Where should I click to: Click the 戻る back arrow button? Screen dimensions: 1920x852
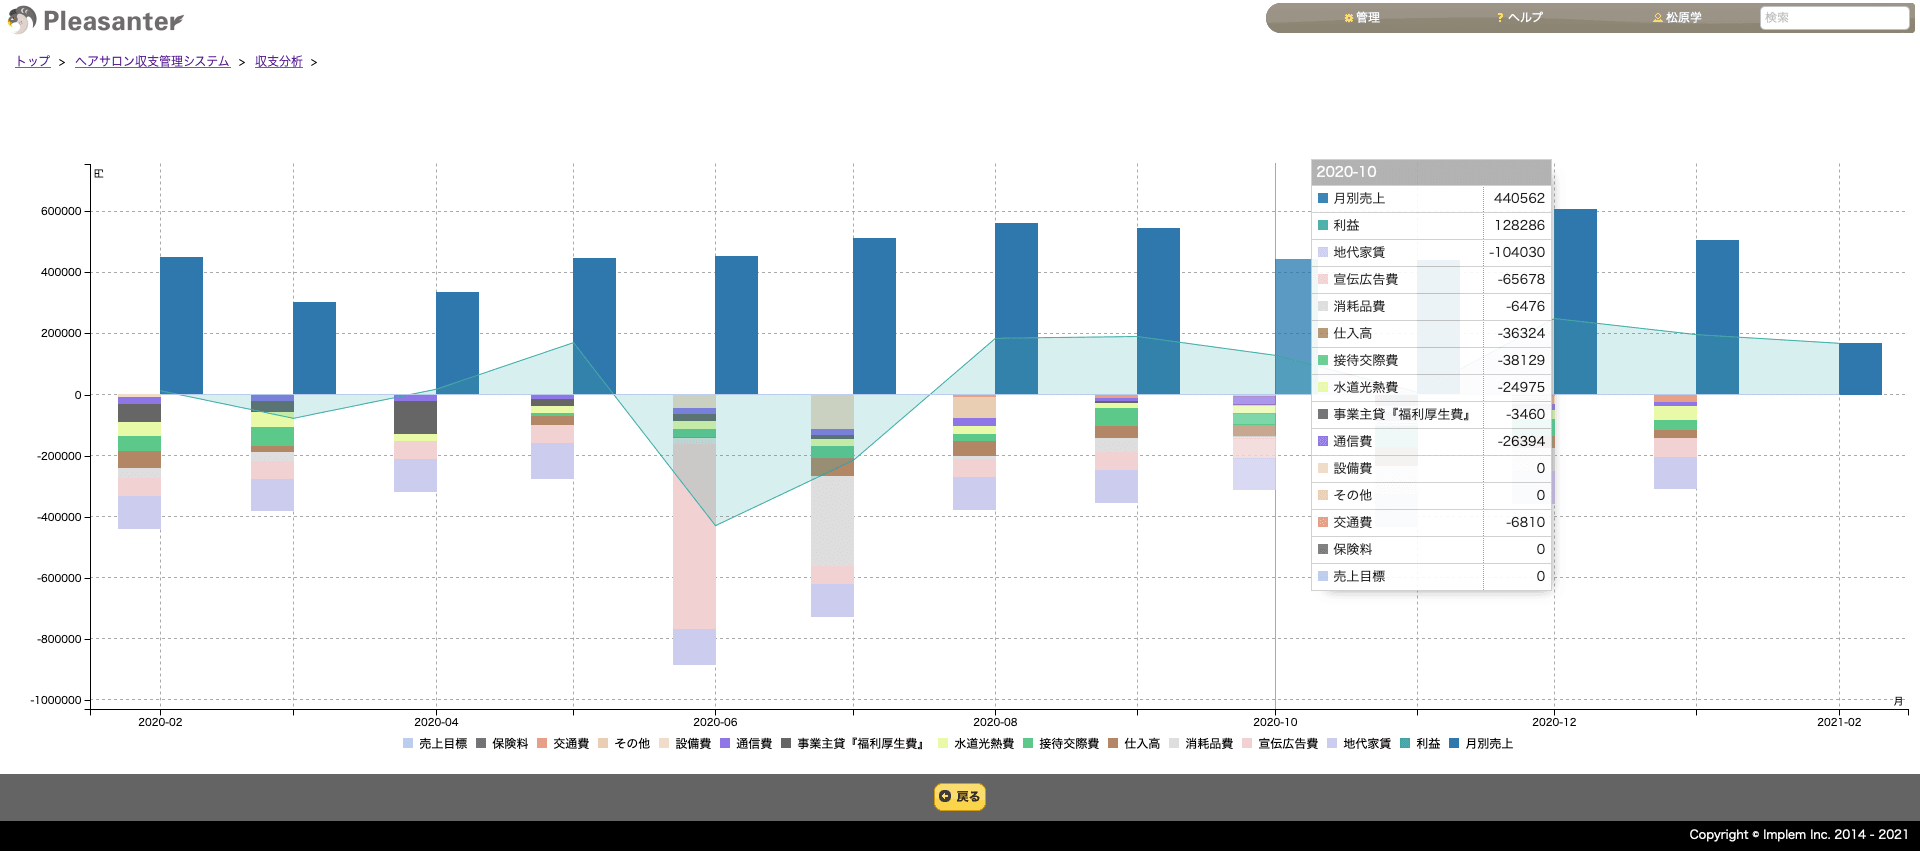tap(960, 797)
